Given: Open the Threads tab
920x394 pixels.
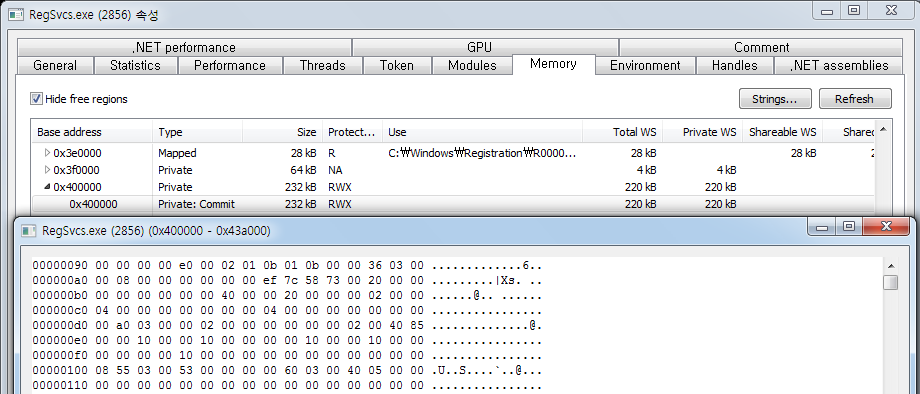Looking at the screenshot, I should (323, 65).
